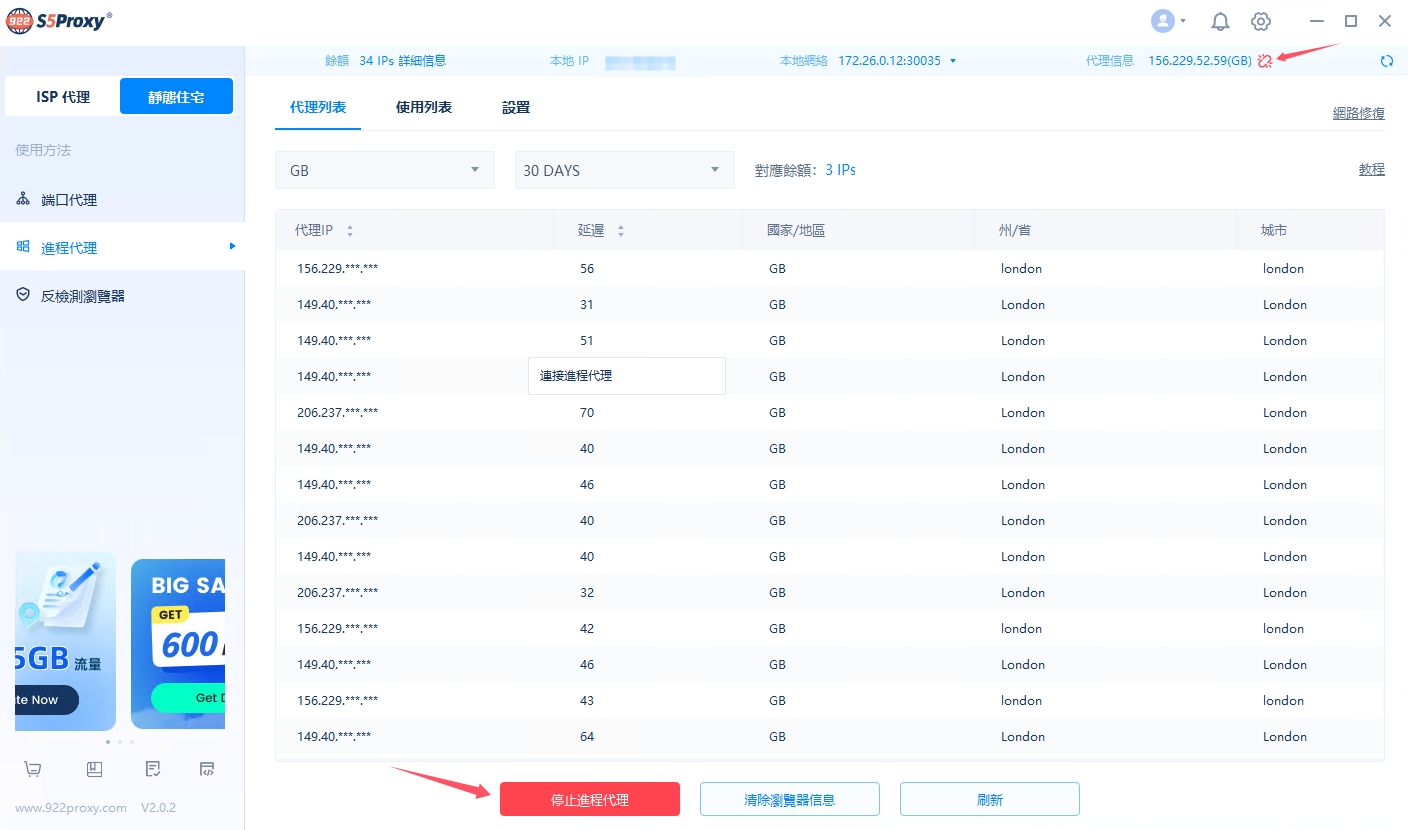
Task: Open the bookmark book icon in sidebar
Action: (x=94, y=769)
